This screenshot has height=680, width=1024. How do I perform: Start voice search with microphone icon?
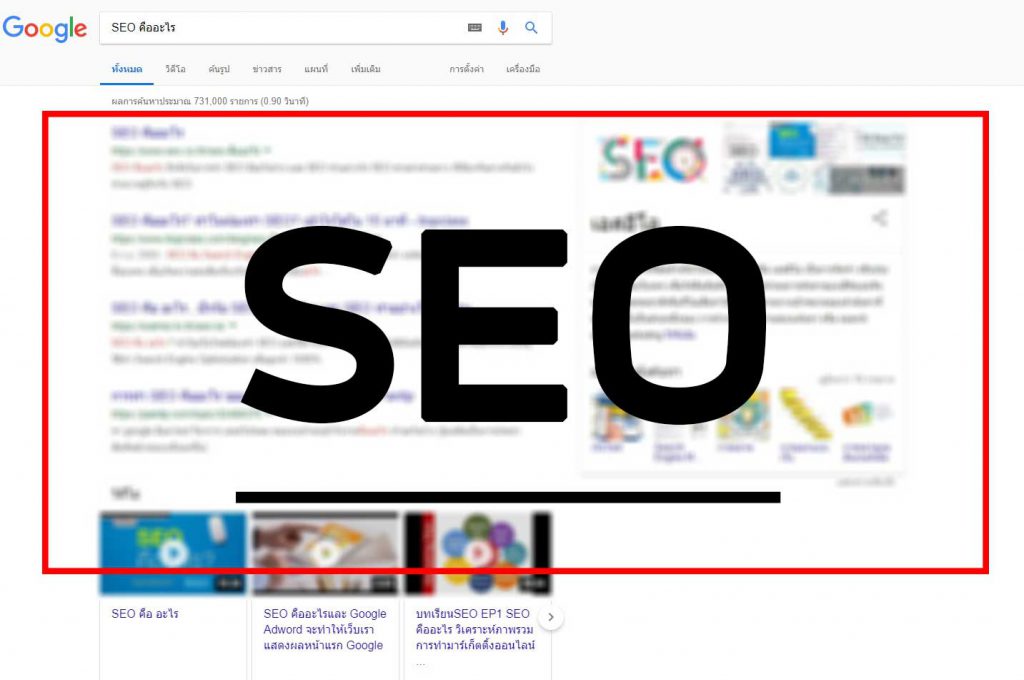(x=502, y=27)
